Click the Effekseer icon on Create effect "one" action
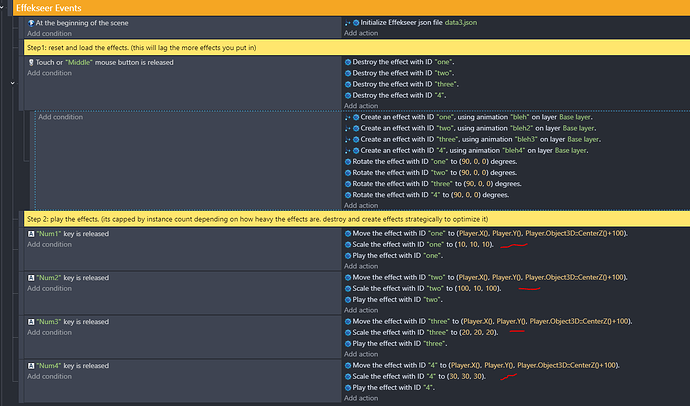The width and height of the screenshot is (690, 406). pos(356,117)
